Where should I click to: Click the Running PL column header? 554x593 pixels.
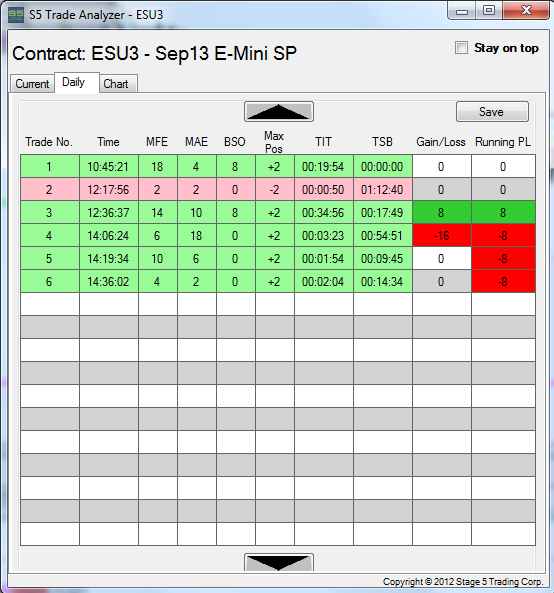[503, 142]
